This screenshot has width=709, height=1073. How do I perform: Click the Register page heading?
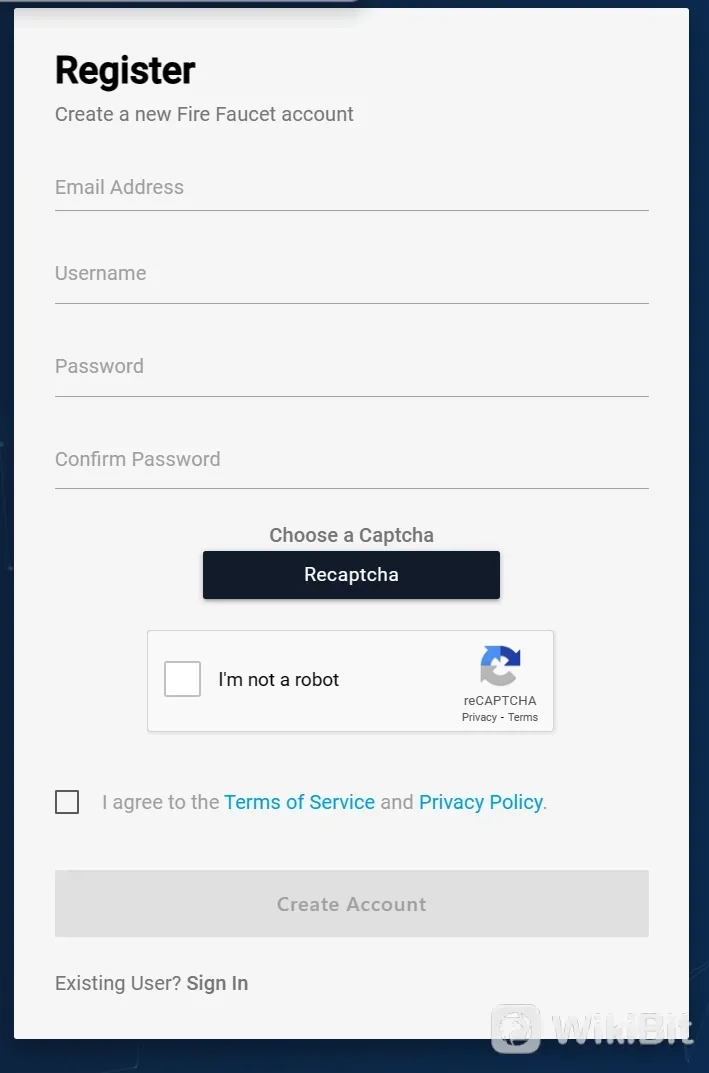[x=124, y=70]
